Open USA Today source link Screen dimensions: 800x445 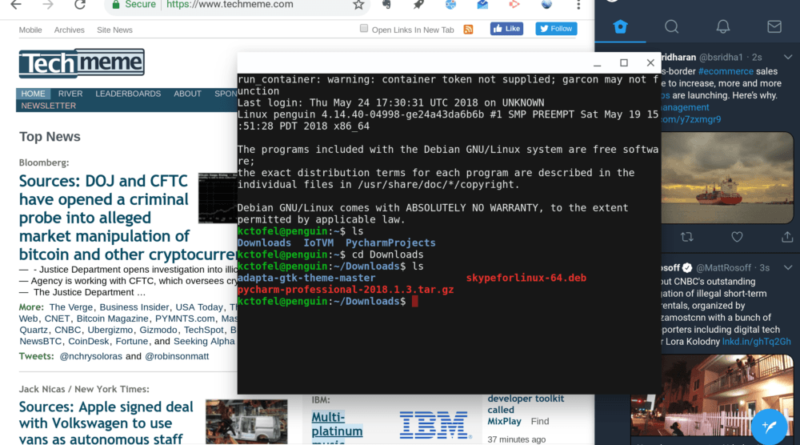tap(199, 307)
